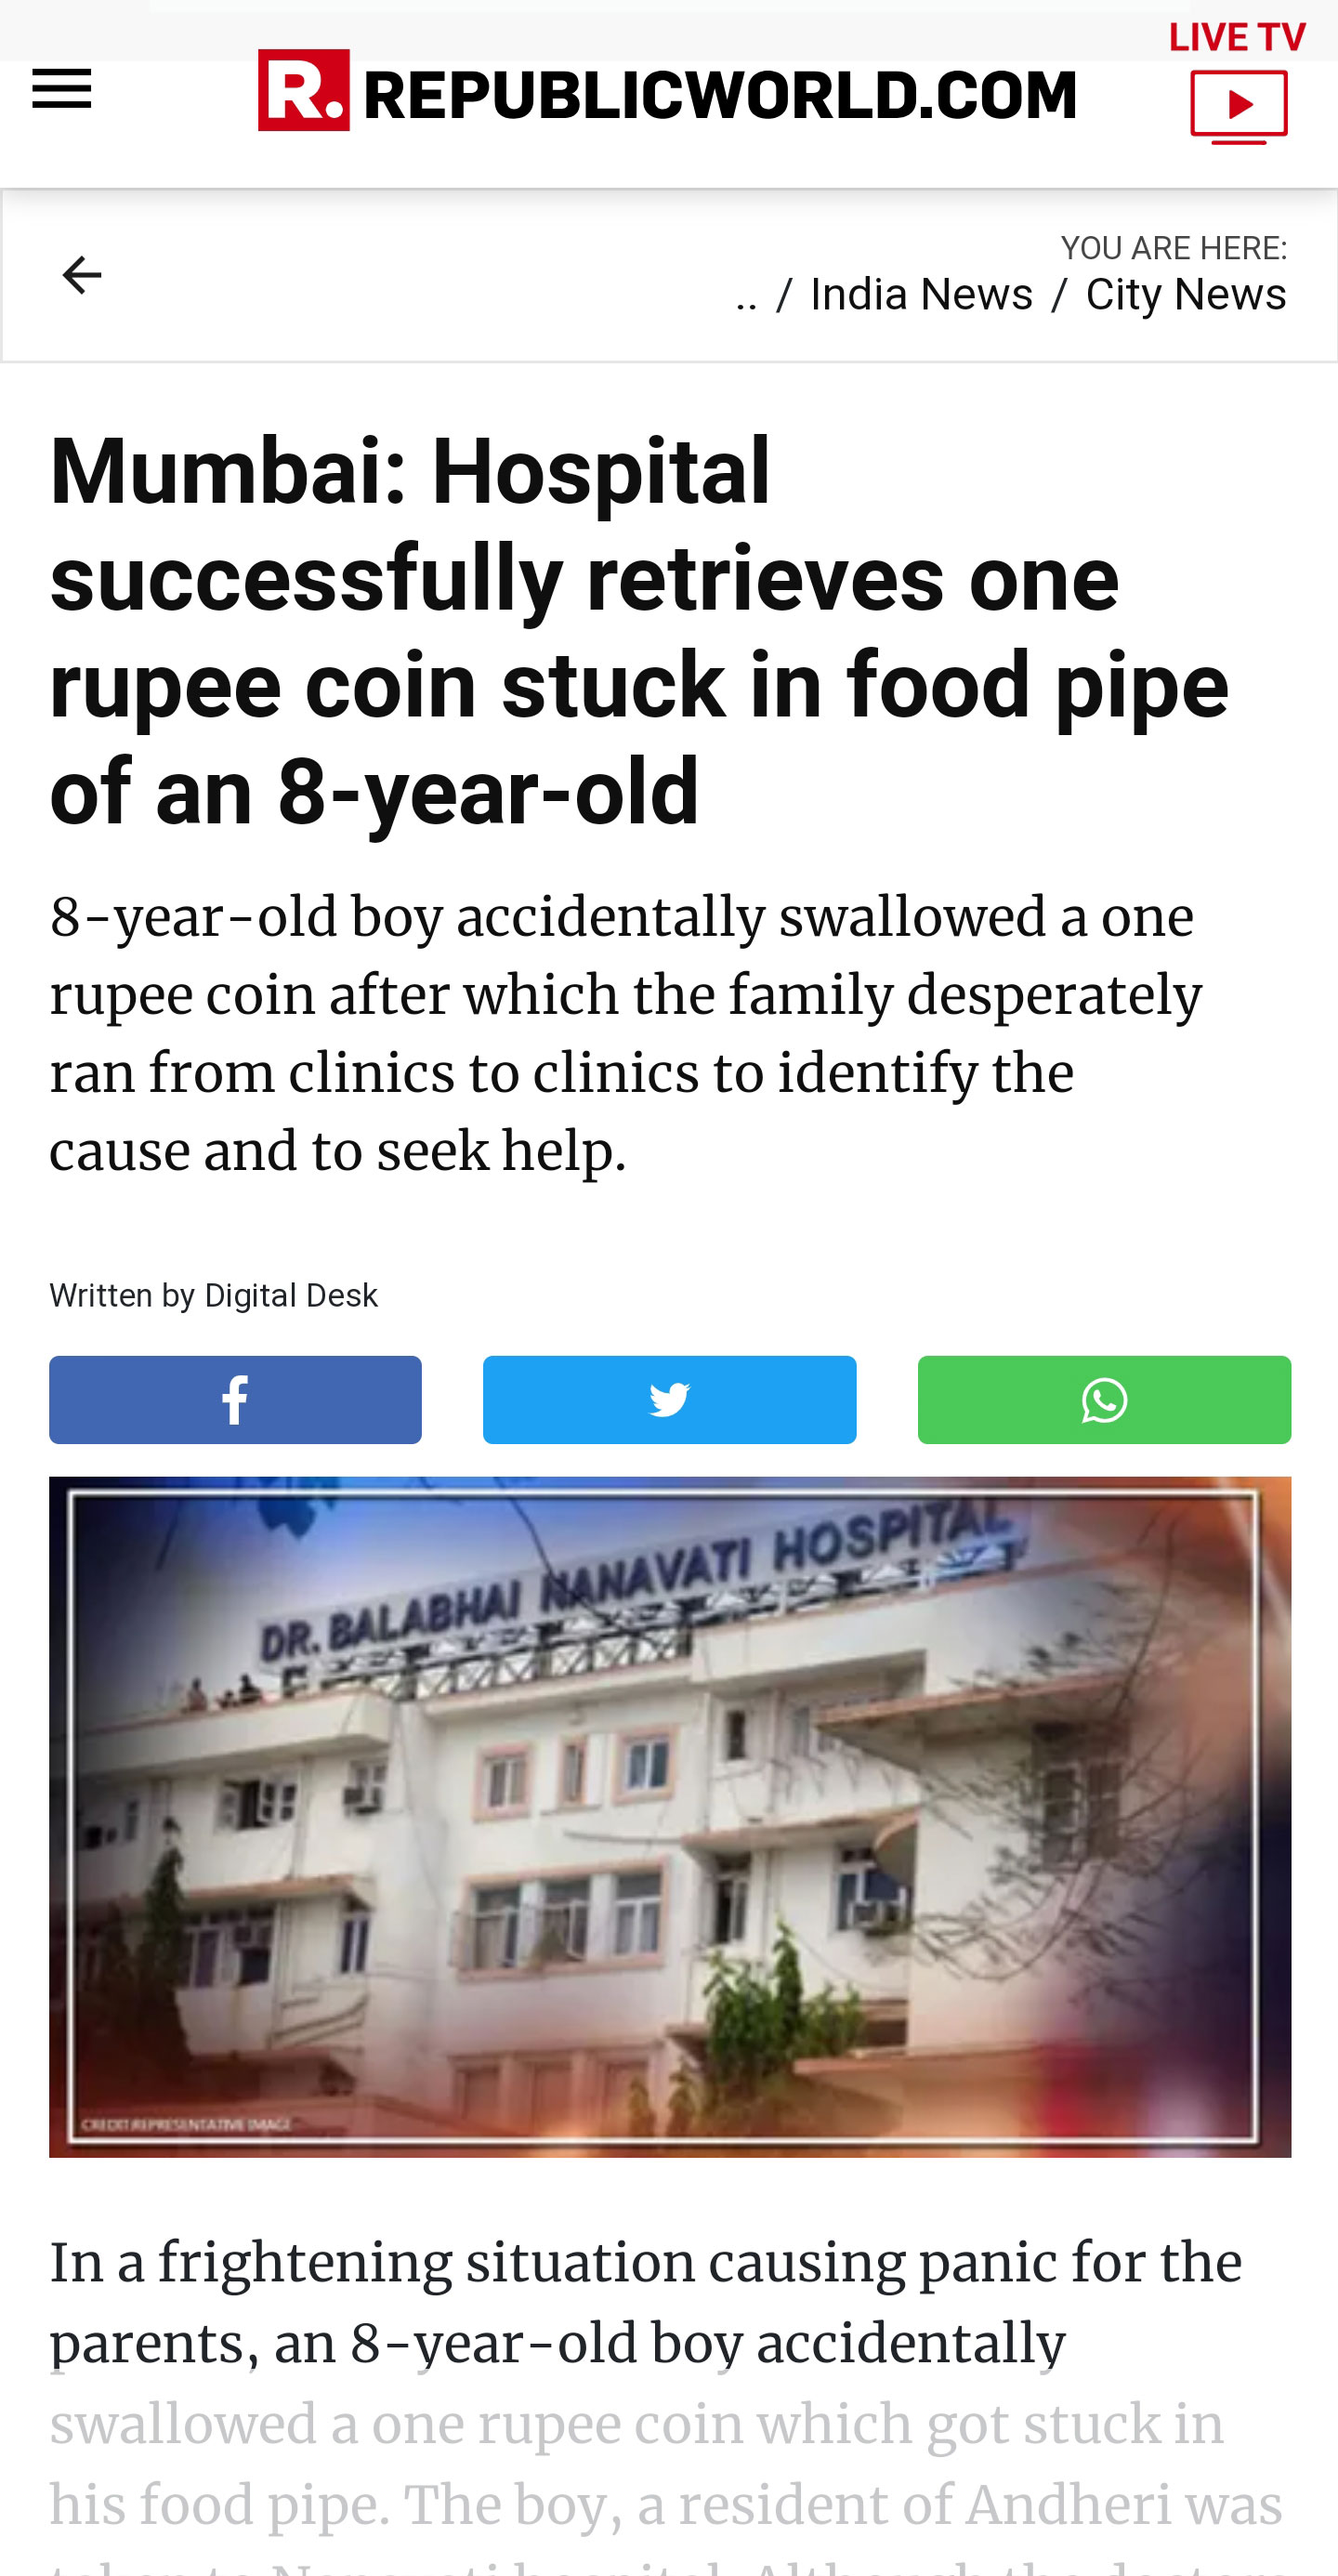1338x2576 pixels.
Task: Share the article via WhatsApp
Action: [x=1105, y=1400]
